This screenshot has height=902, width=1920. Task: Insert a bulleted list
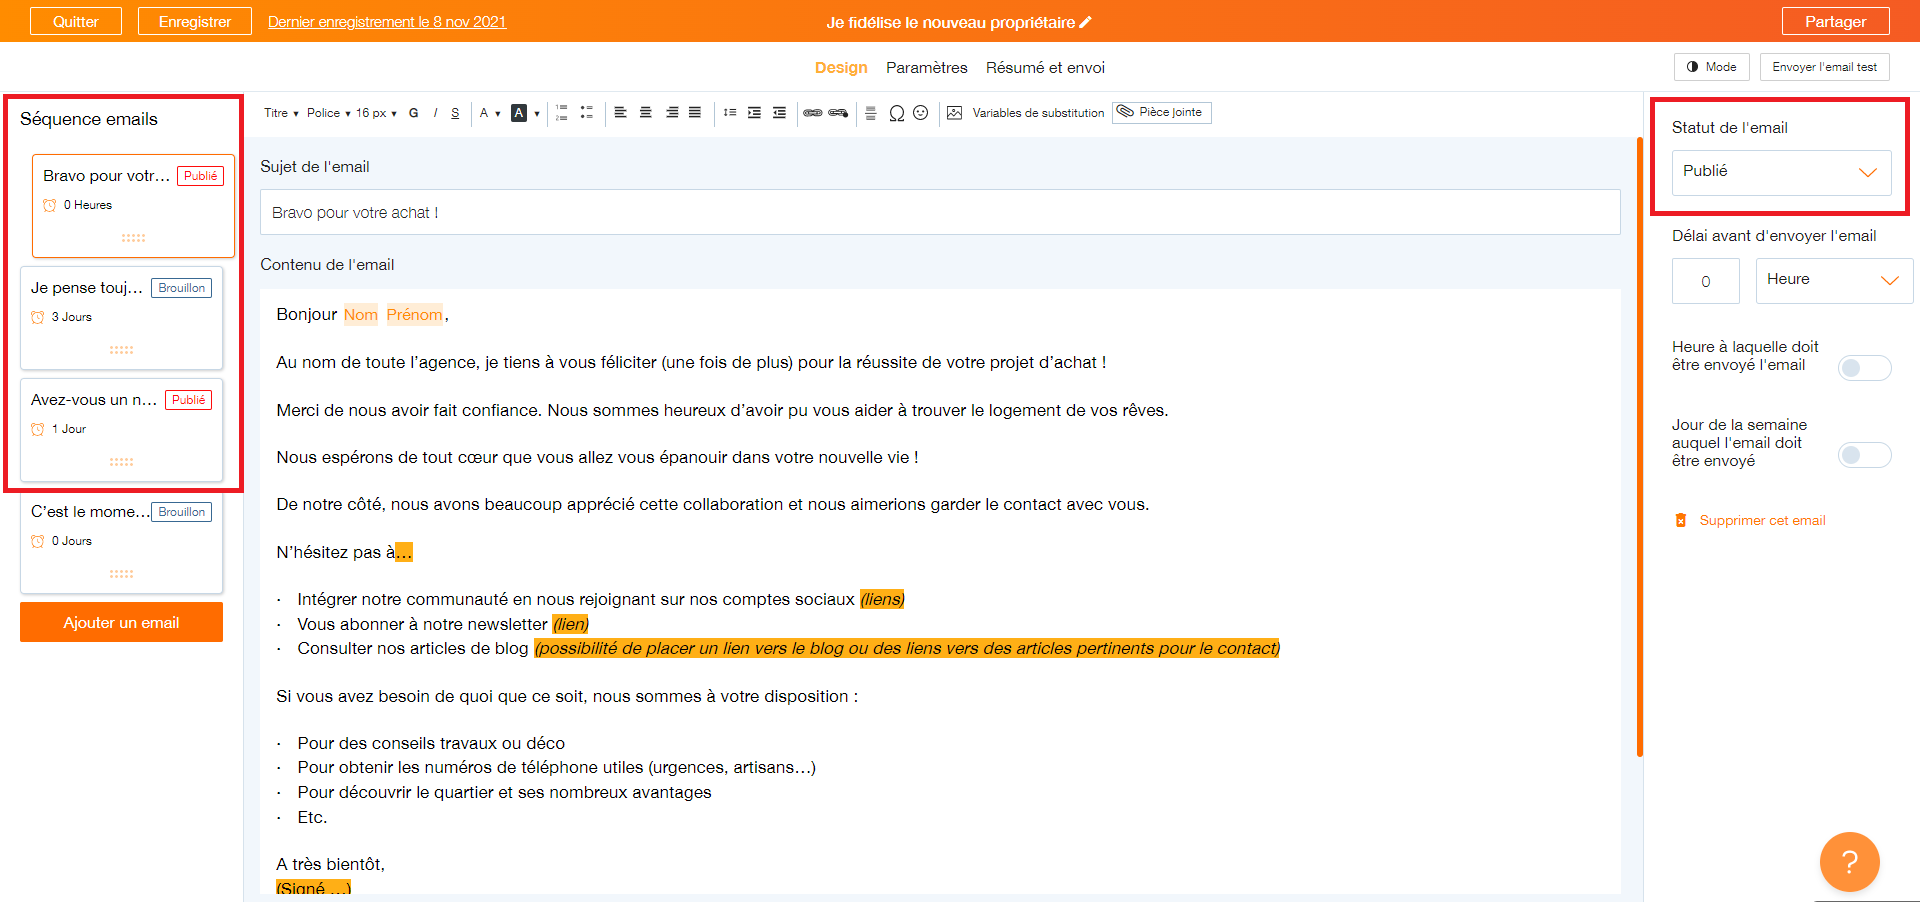[587, 113]
